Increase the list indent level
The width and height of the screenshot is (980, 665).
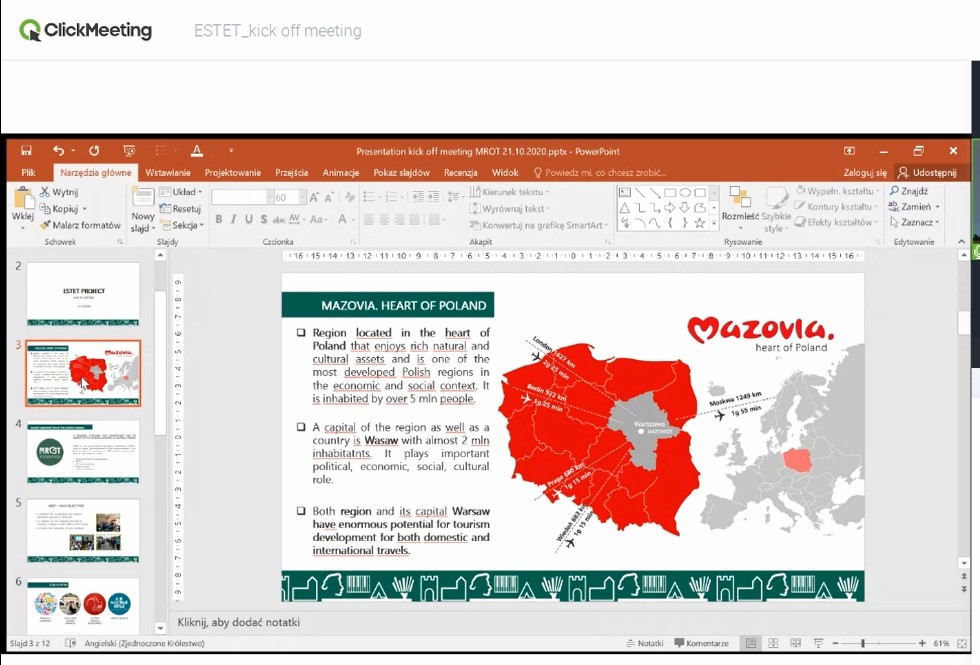[433, 197]
